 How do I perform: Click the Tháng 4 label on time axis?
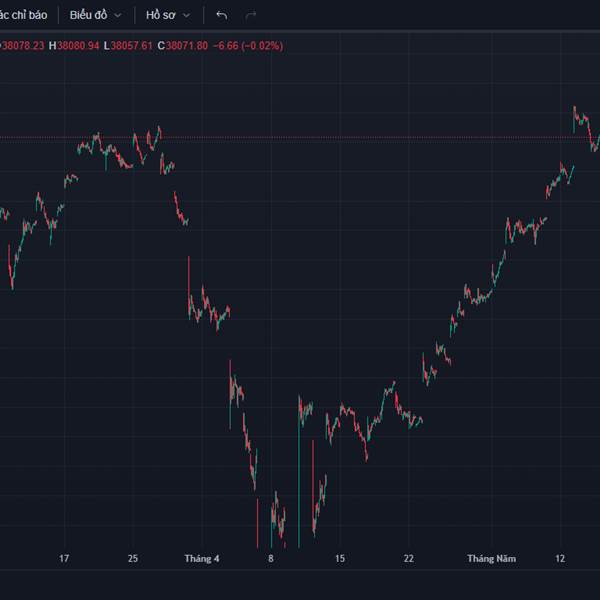click(x=202, y=559)
